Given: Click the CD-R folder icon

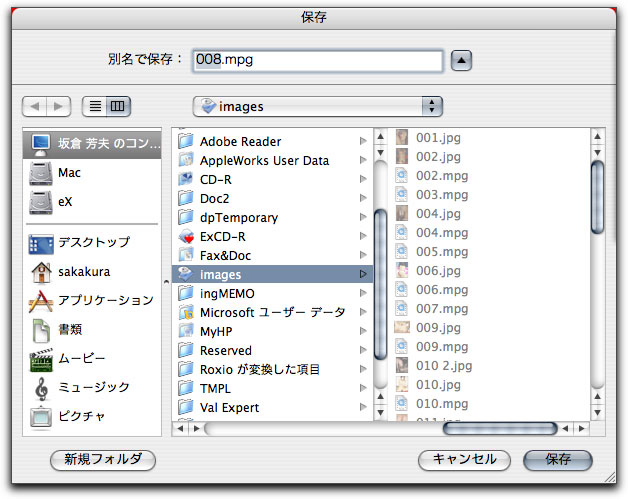Looking at the screenshot, I should click(x=185, y=179).
